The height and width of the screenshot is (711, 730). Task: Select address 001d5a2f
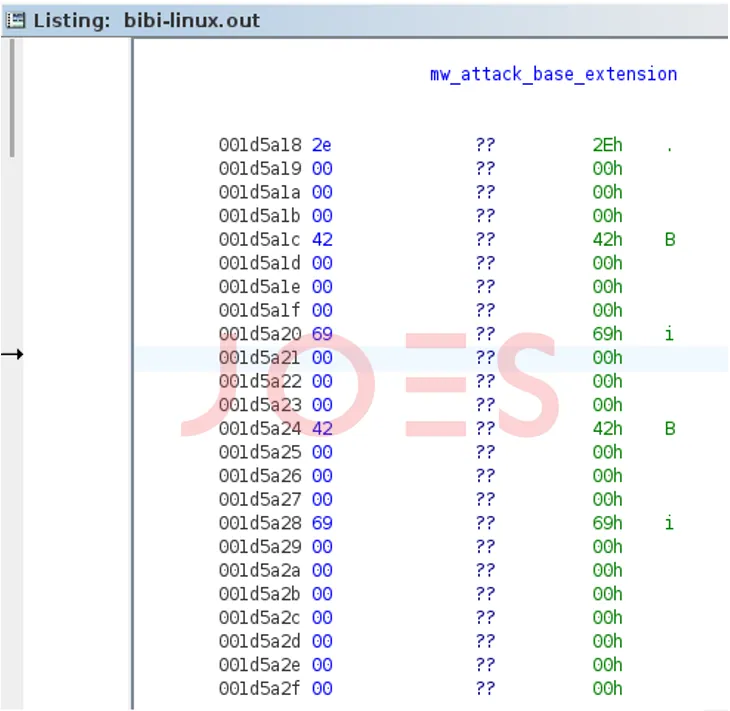coord(260,689)
